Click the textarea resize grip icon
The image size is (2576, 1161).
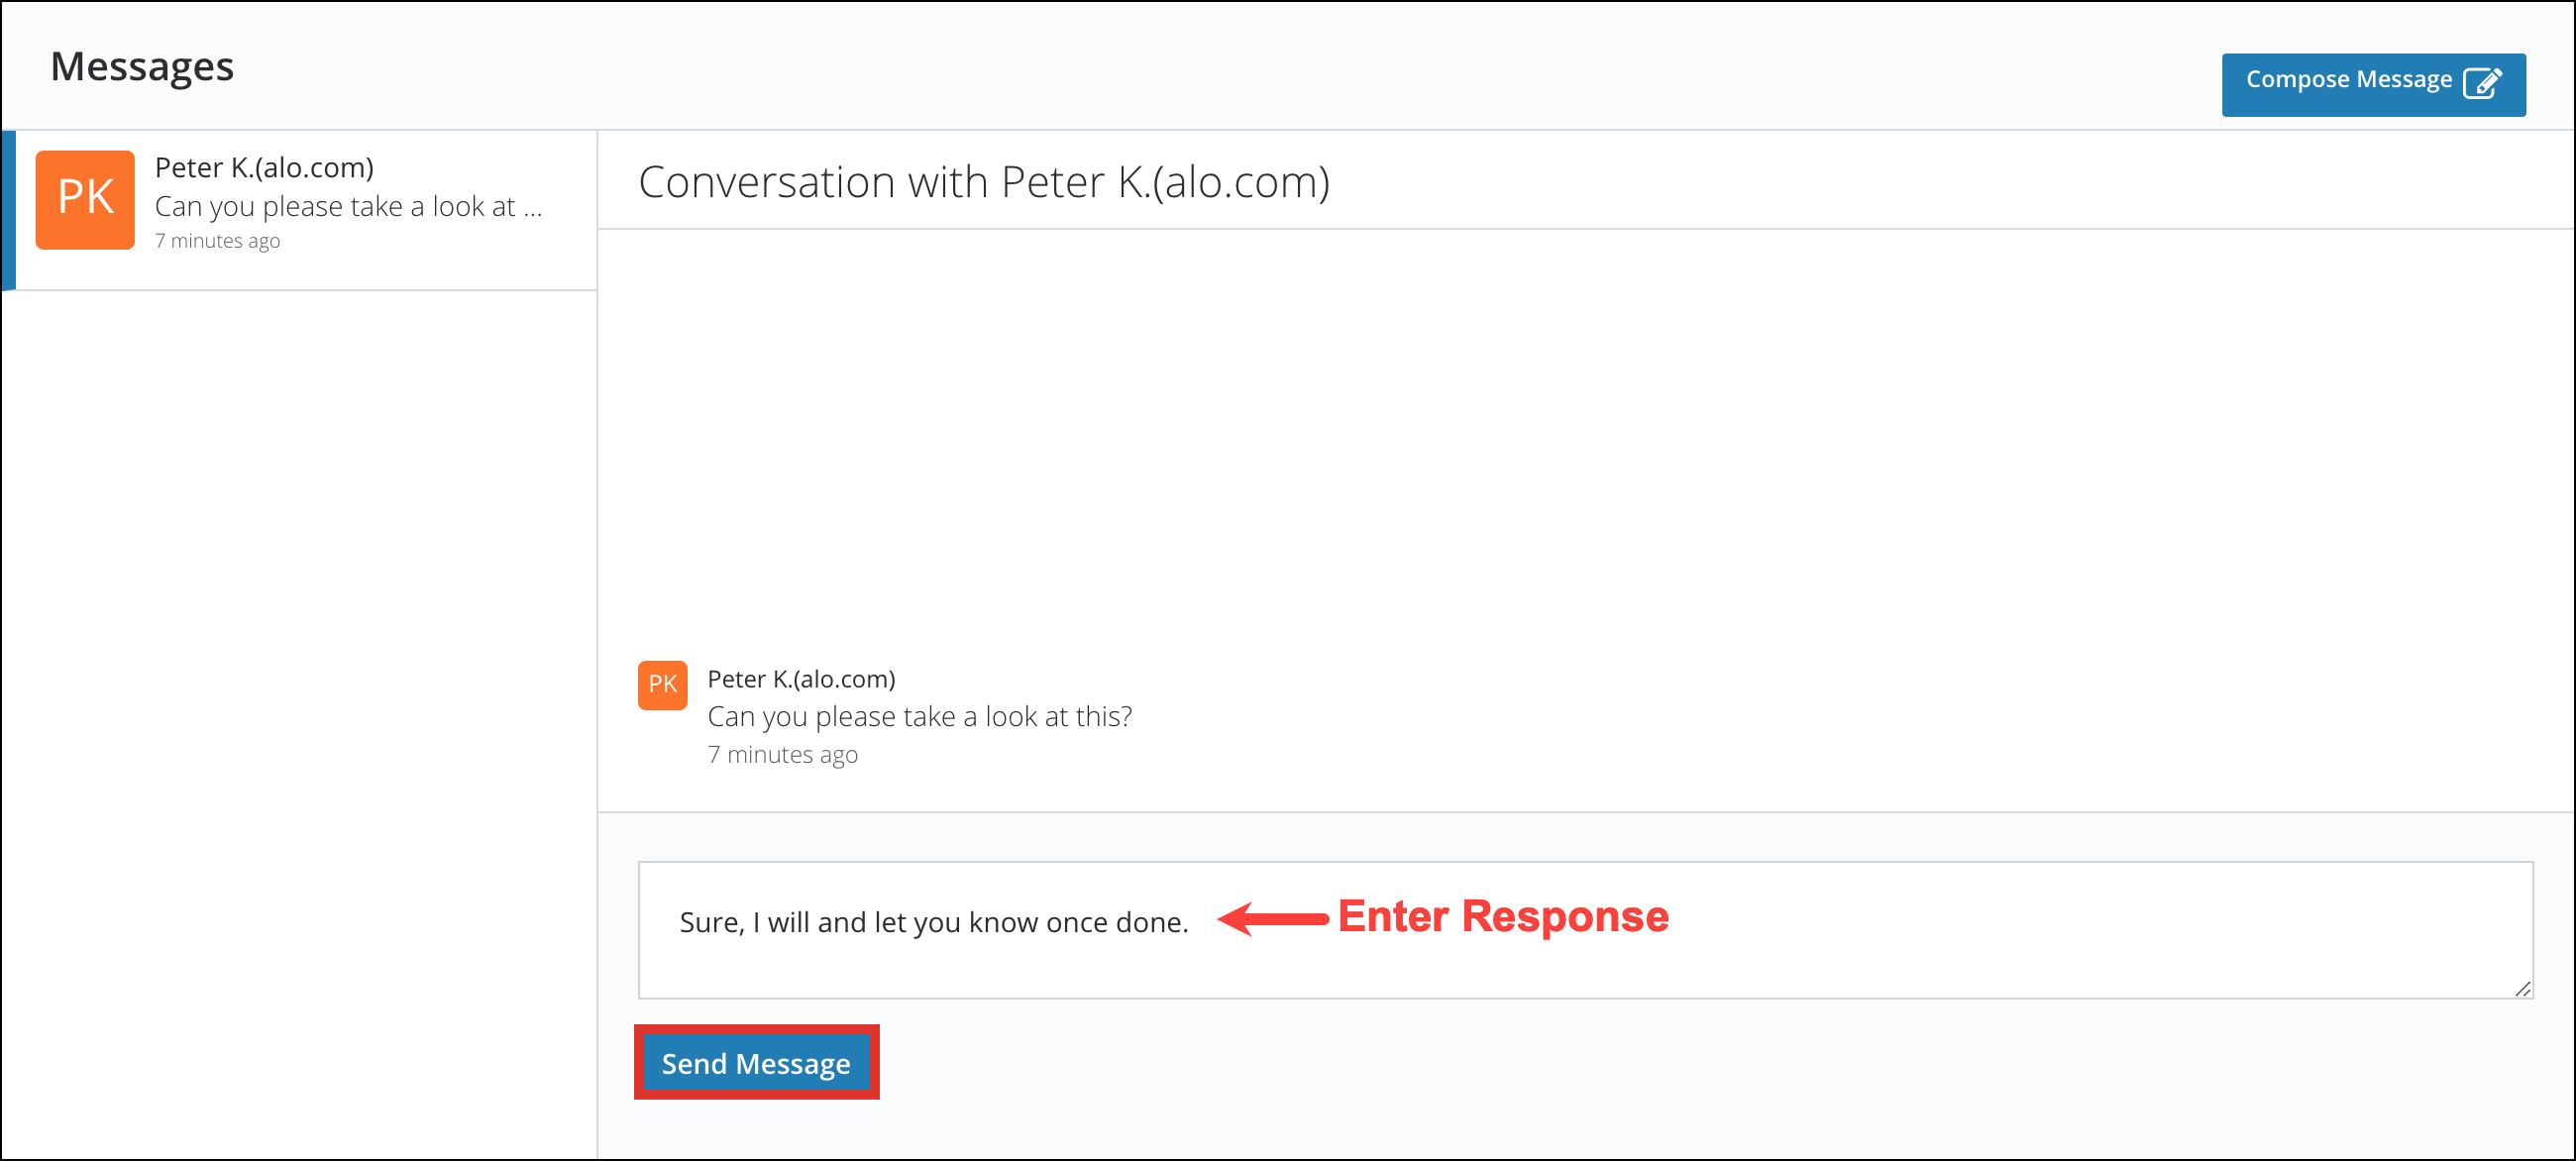coord(2522,988)
